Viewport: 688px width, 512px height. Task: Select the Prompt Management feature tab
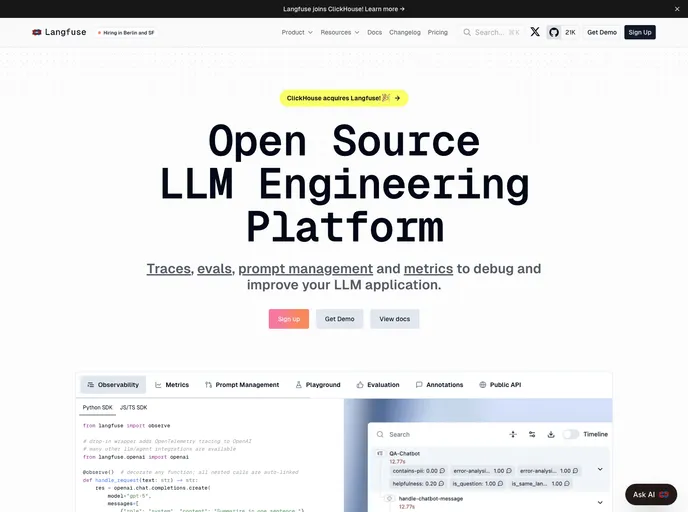(242, 385)
